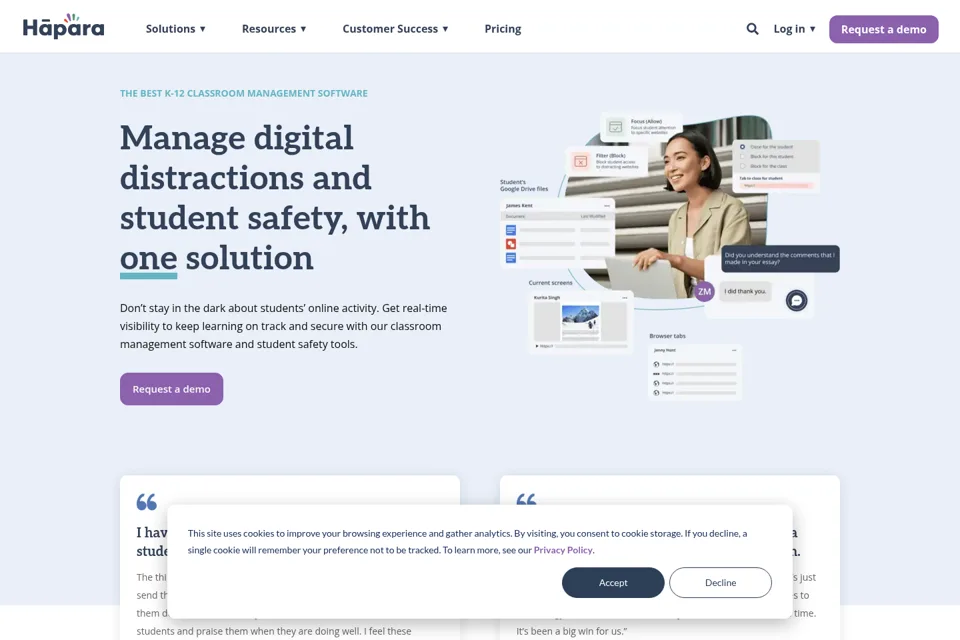Expand the Resources menu
This screenshot has width=960, height=640.
click(x=274, y=29)
